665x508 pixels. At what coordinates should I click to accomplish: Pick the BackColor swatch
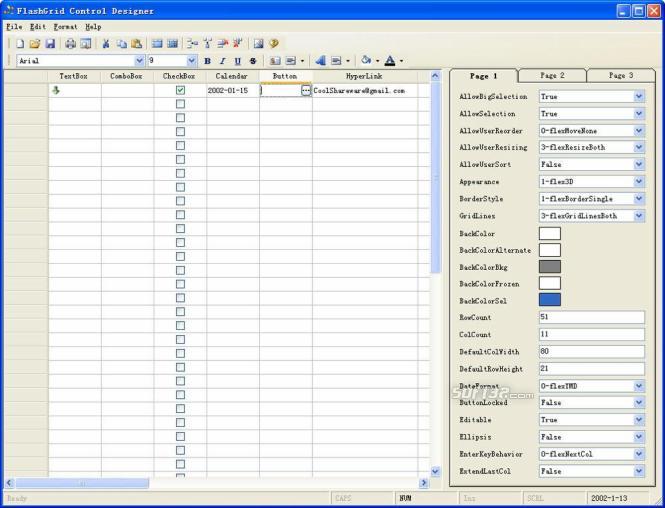pyautogui.click(x=550, y=233)
